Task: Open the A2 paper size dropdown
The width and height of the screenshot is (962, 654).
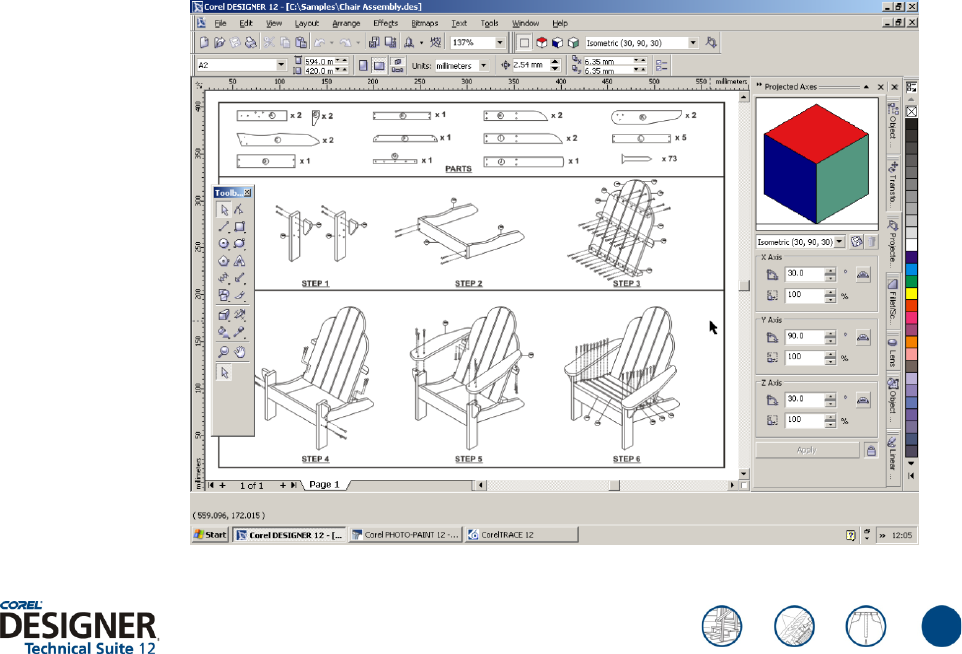Action: [x=281, y=65]
